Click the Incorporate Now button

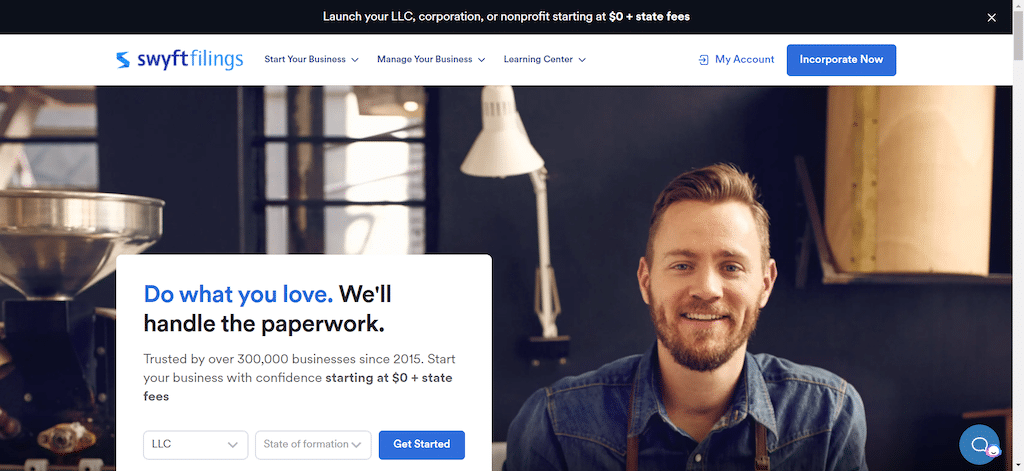coord(841,60)
